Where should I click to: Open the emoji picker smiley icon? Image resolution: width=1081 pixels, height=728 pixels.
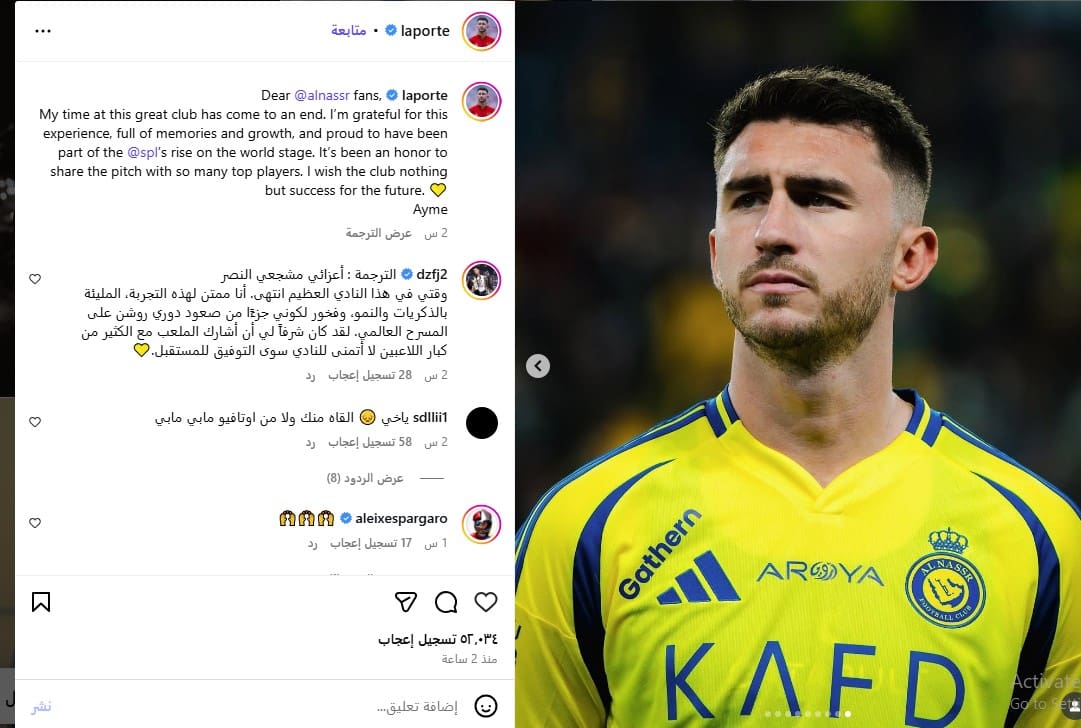tap(485, 706)
